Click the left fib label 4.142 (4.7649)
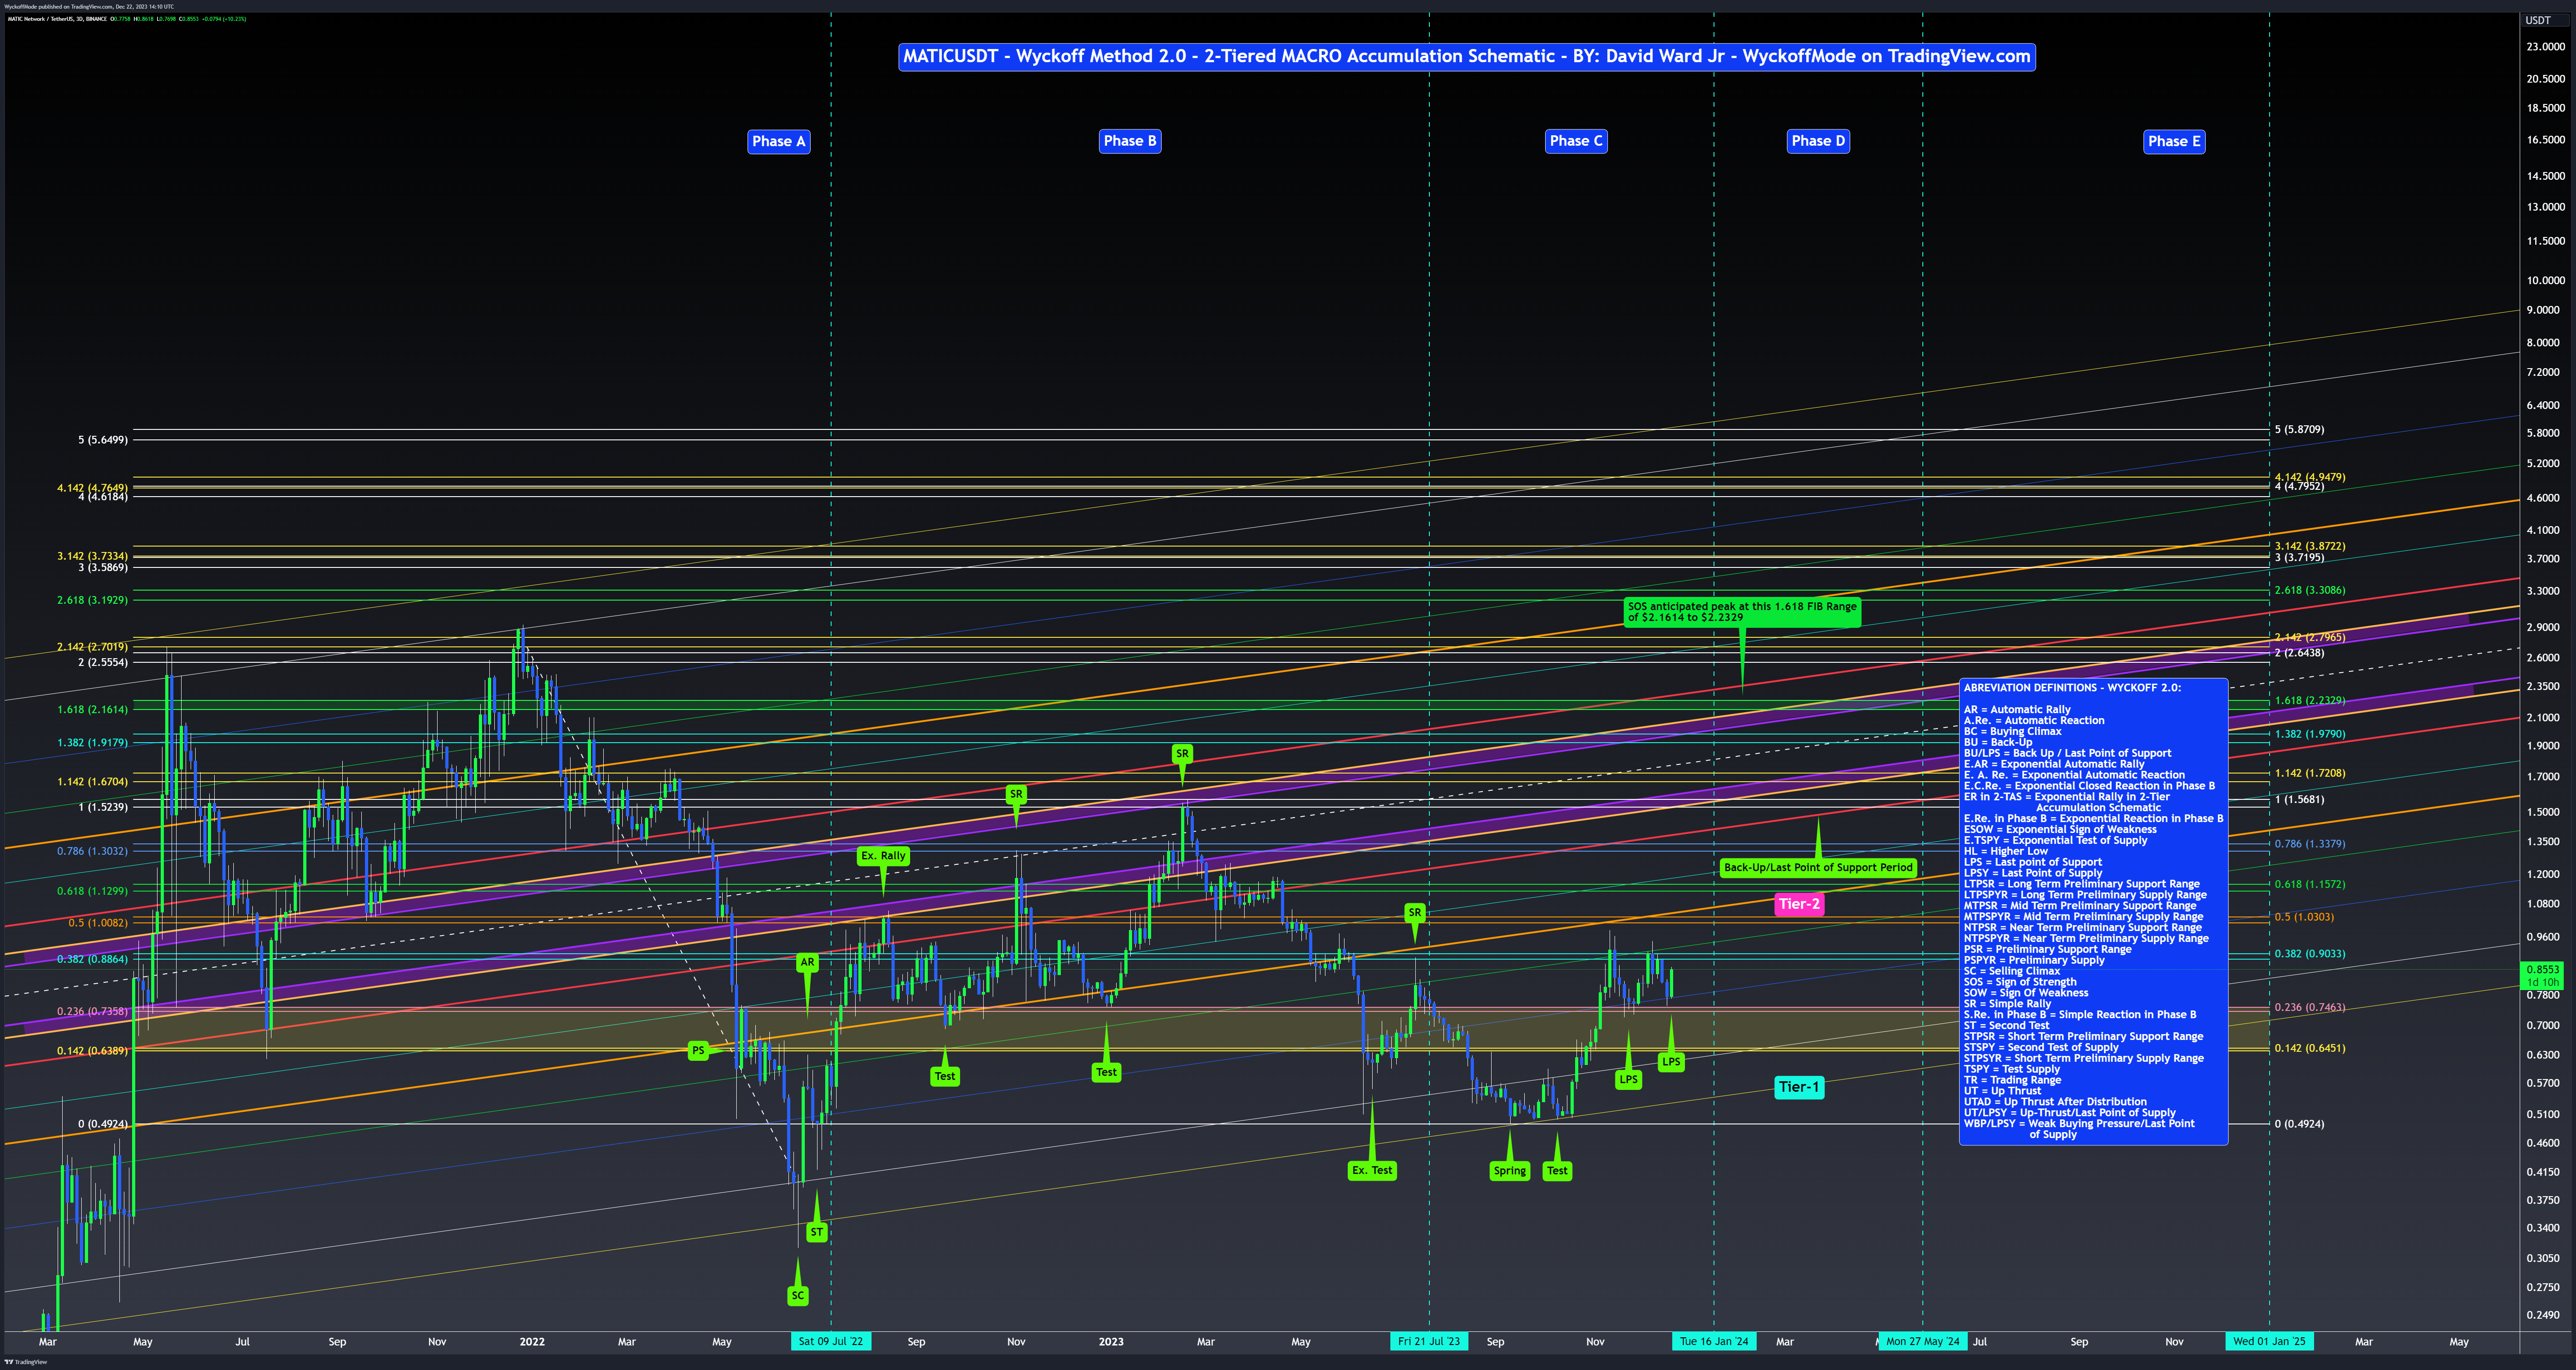This screenshot has width=2576, height=1370. [x=92, y=488]
